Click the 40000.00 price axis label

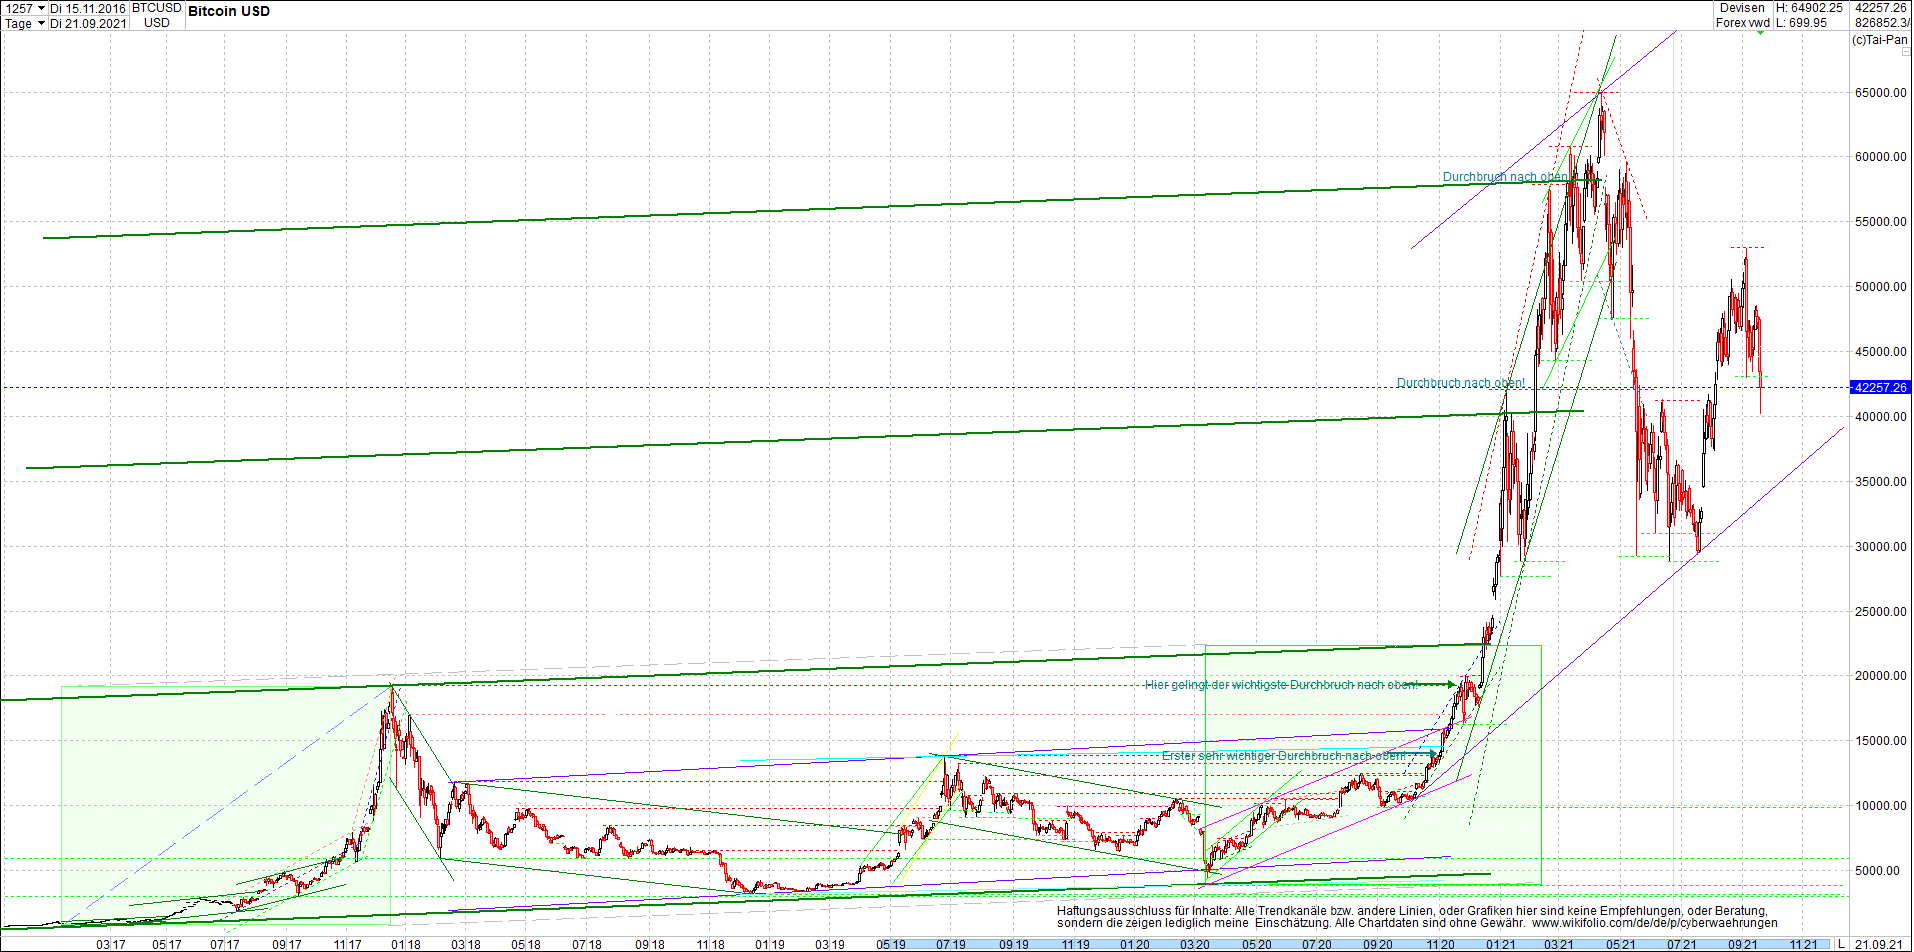tap(1880, 417)
